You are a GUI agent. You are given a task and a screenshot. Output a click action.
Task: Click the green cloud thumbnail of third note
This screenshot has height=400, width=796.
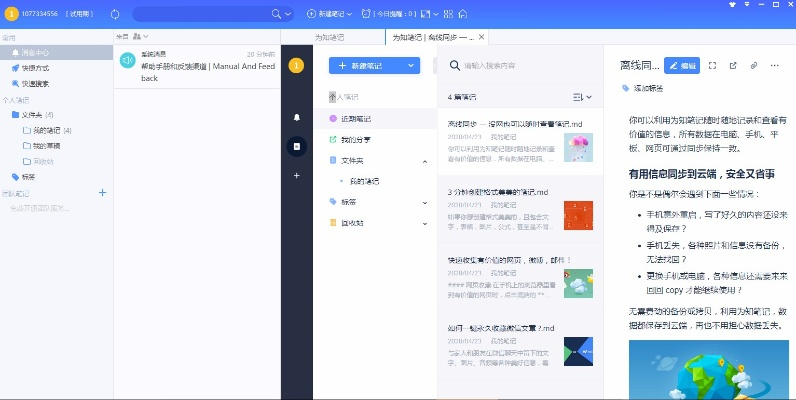tap(578, 283)
